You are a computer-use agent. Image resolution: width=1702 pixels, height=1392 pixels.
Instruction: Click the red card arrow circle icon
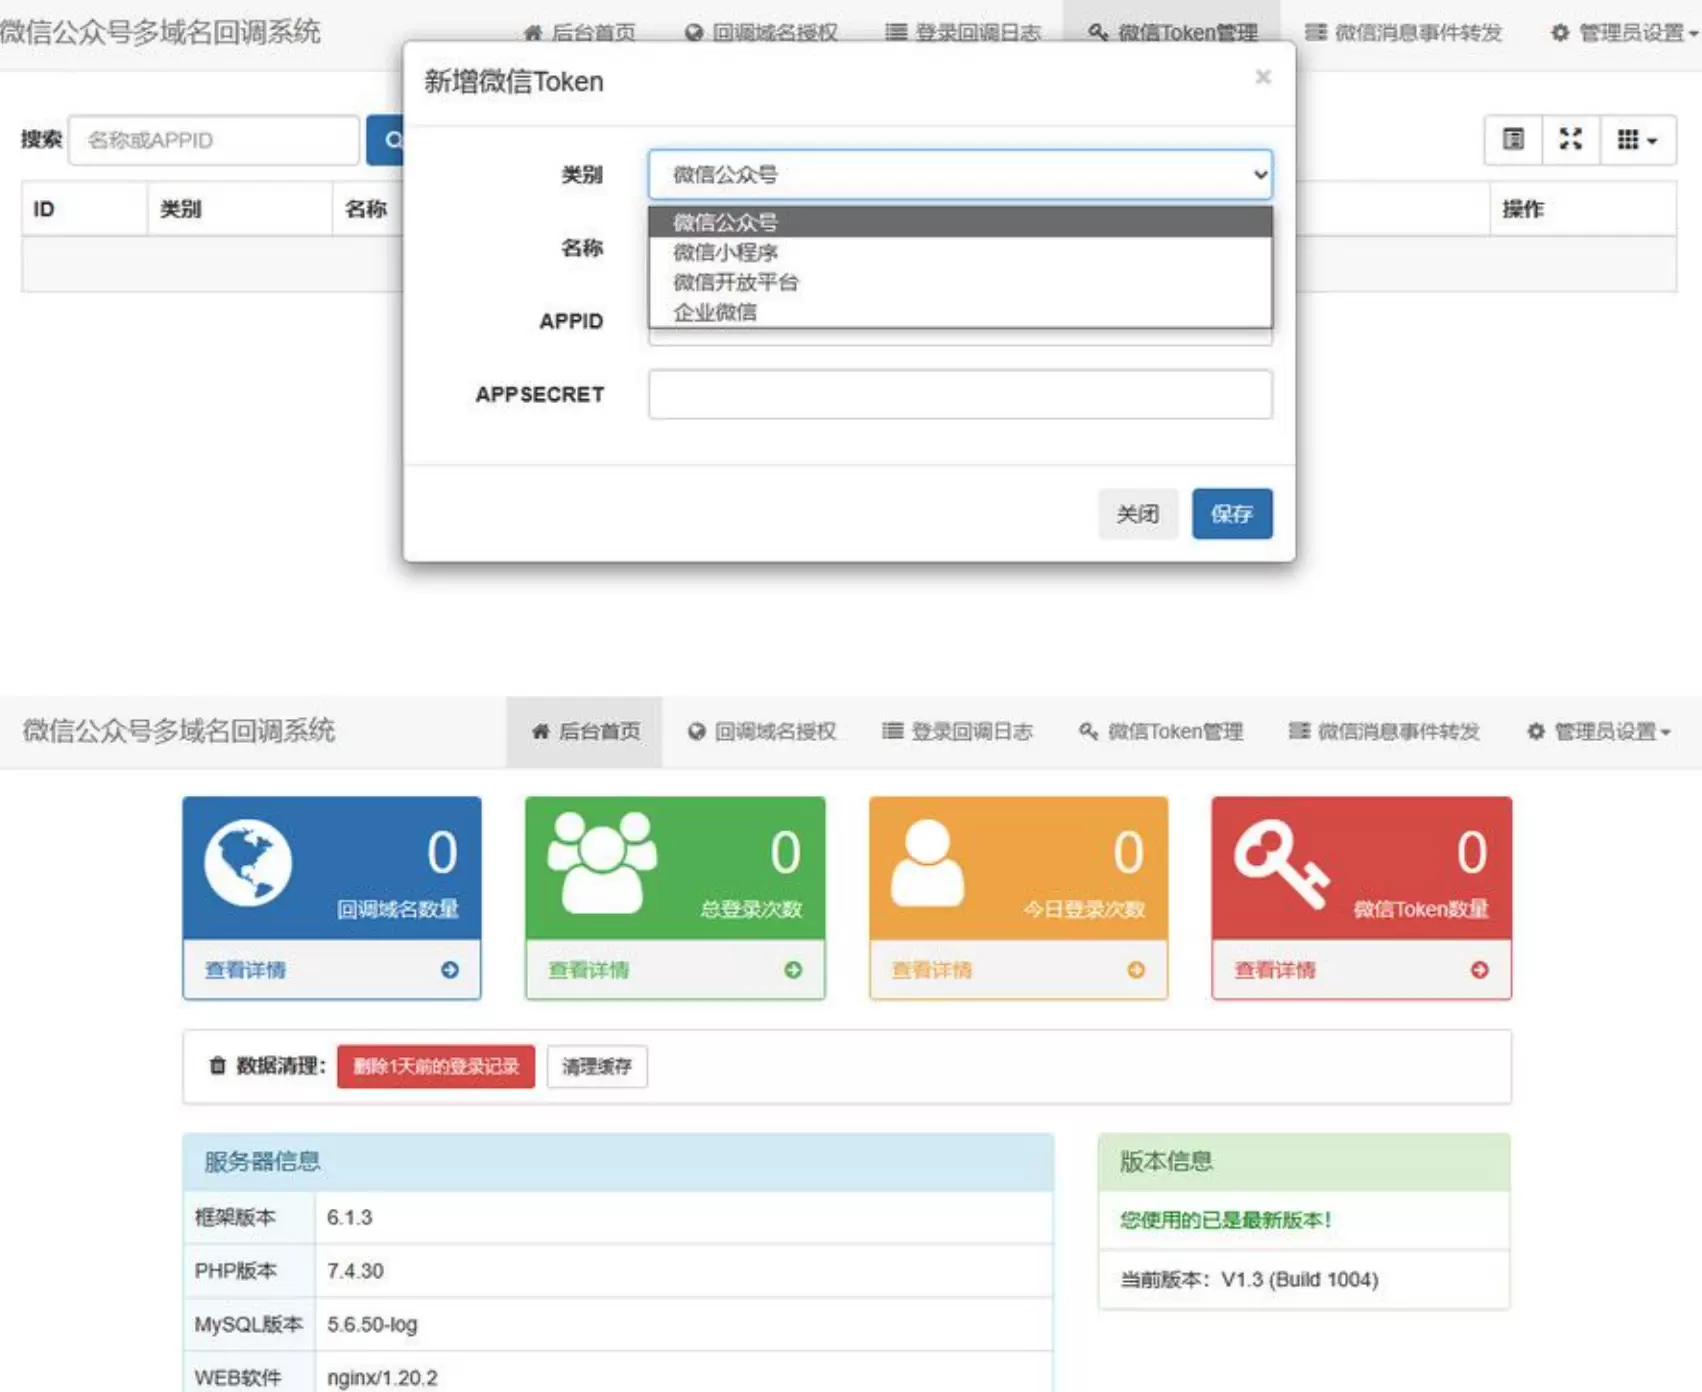1480,970
